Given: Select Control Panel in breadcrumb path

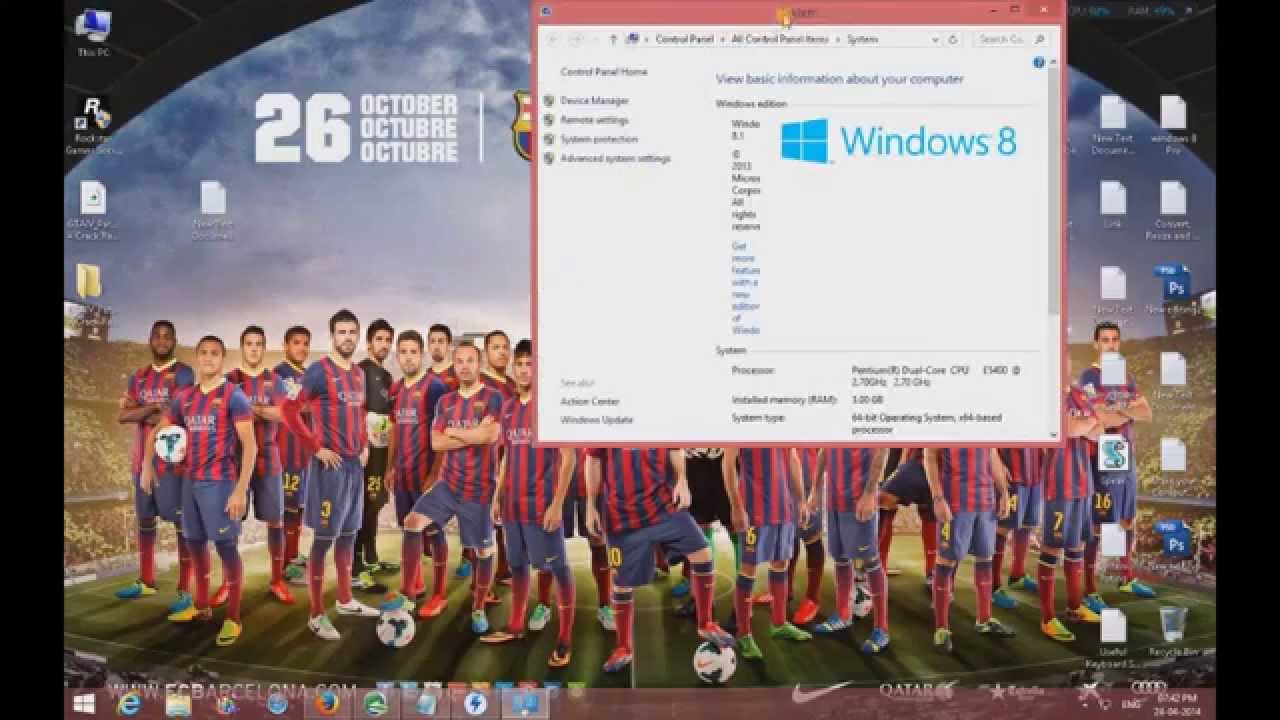Looking at the screenshot, I should coord(684,39).
